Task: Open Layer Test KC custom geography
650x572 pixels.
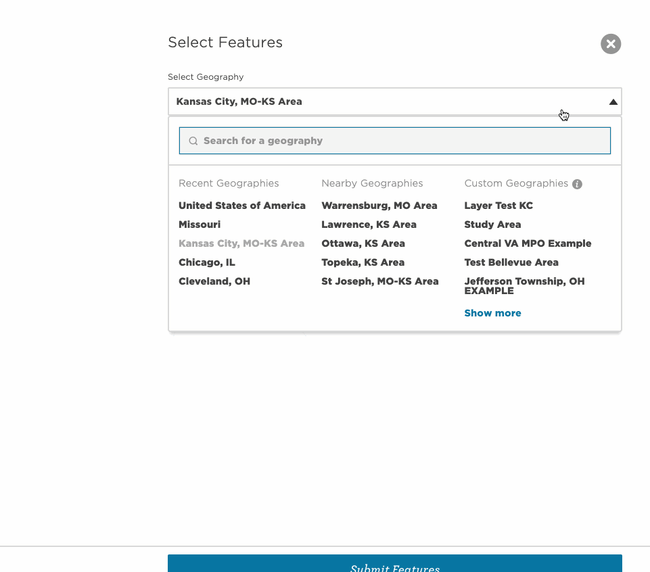Action: point(499,206)
